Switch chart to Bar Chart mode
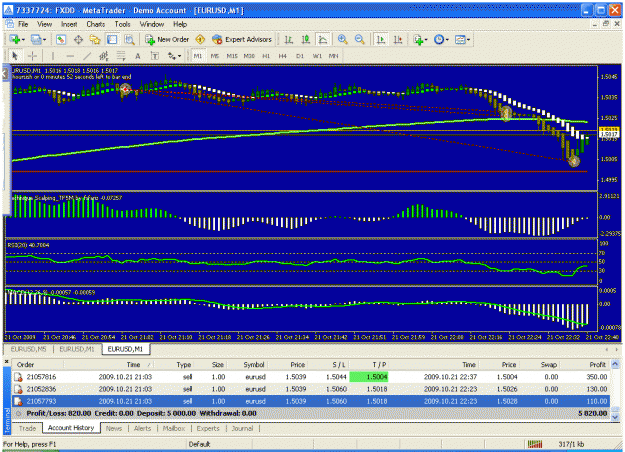Screen dimensions: 625x452 pos(289,39)
